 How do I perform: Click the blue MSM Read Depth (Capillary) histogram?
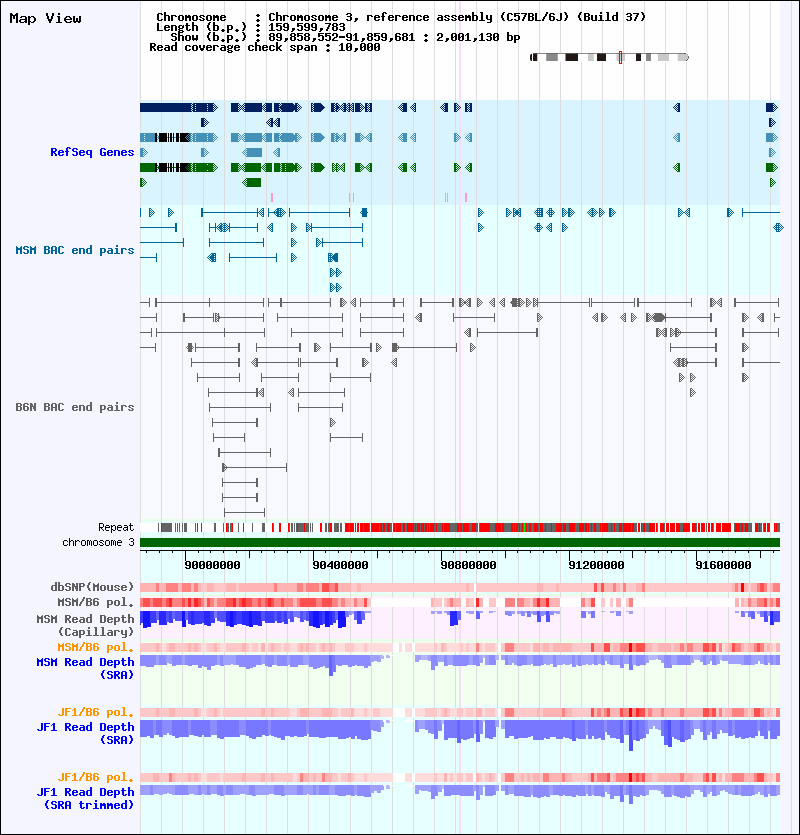click(x=460, y=619)
